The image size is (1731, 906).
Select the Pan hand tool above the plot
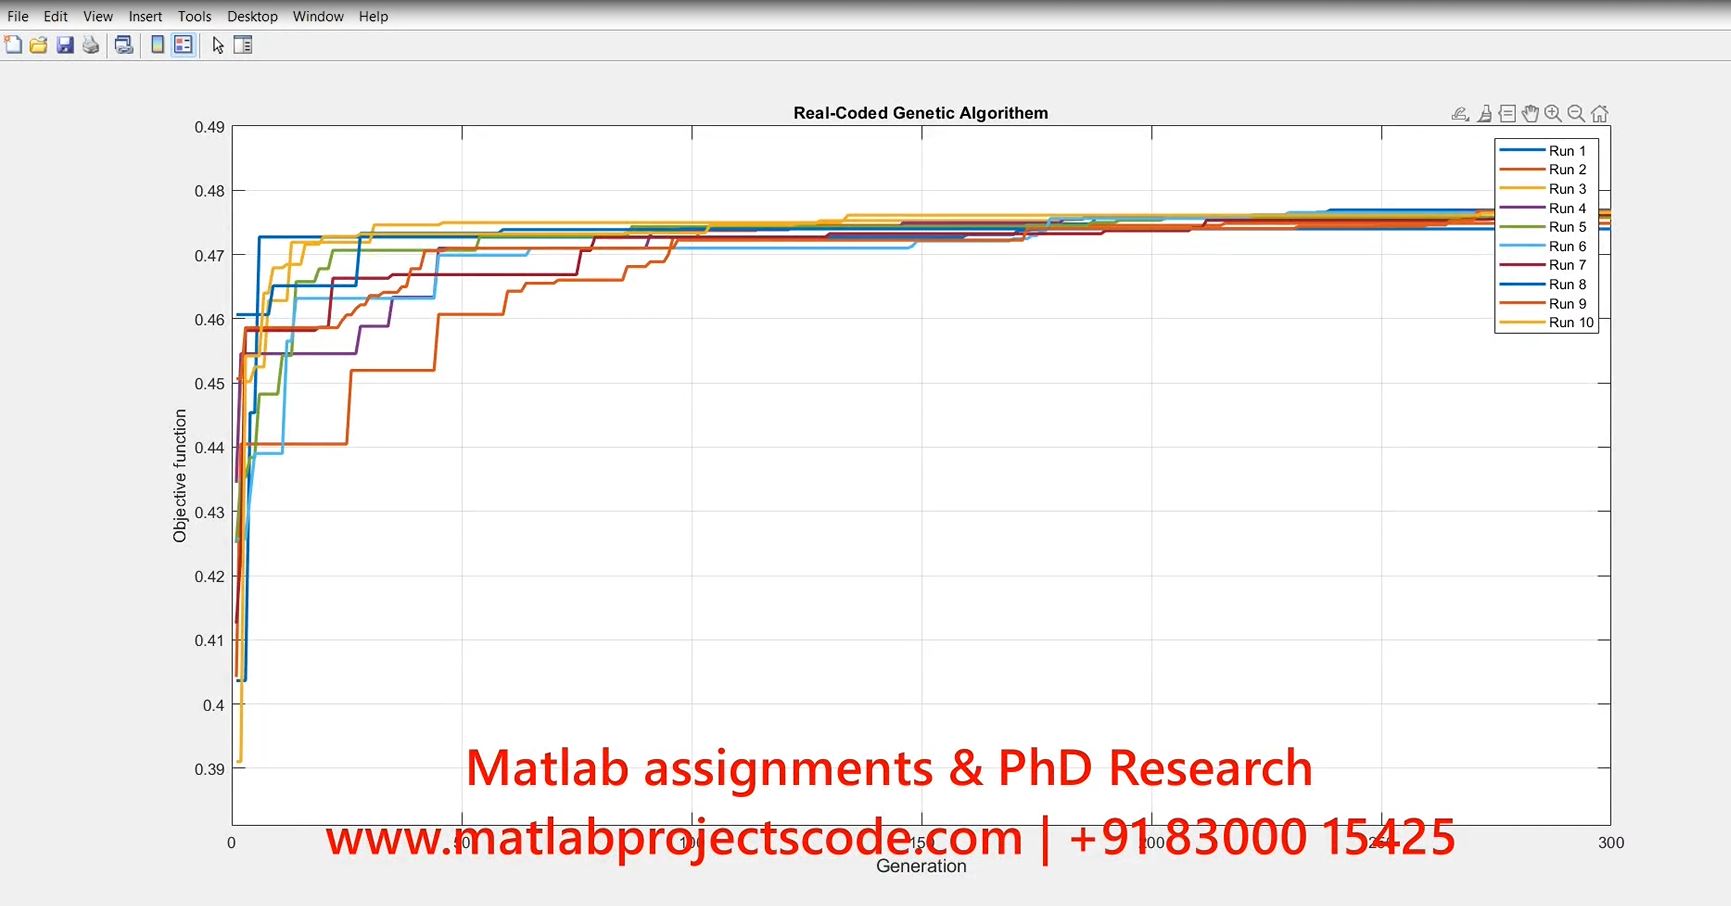point(1530,114)
